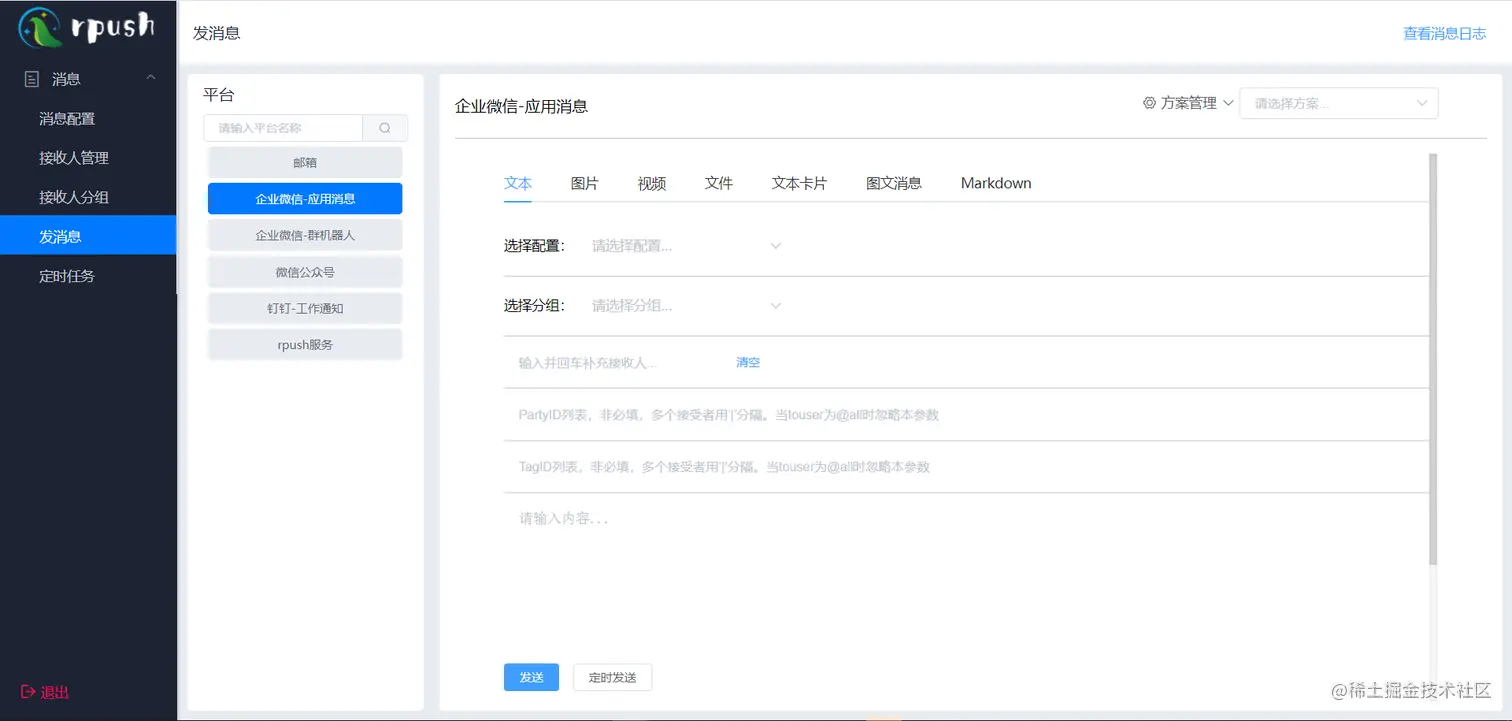
Task: Select the 钉钉-工作通知 platform
Action: pos(304,308)
